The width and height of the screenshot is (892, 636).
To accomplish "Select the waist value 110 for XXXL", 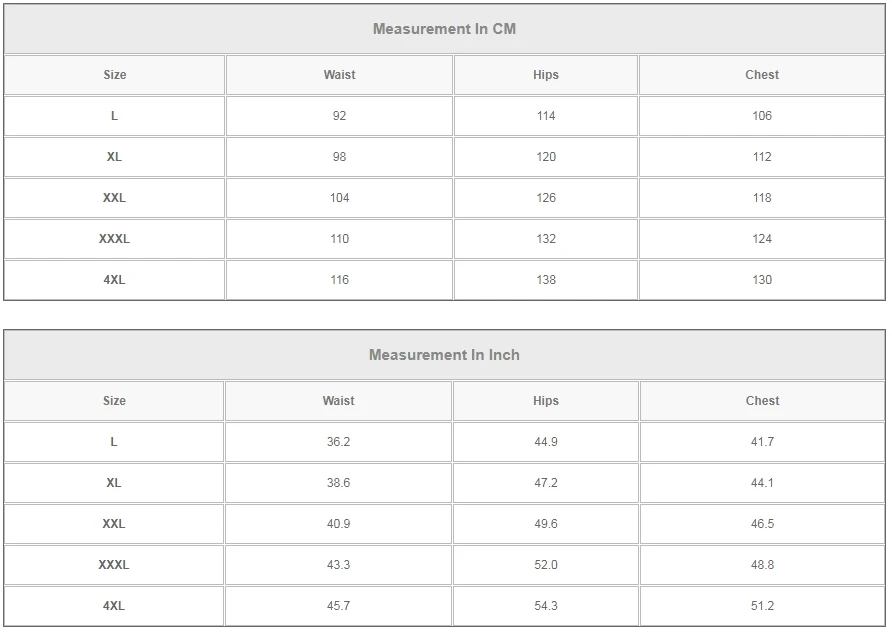I will click(x=339, y=239).
